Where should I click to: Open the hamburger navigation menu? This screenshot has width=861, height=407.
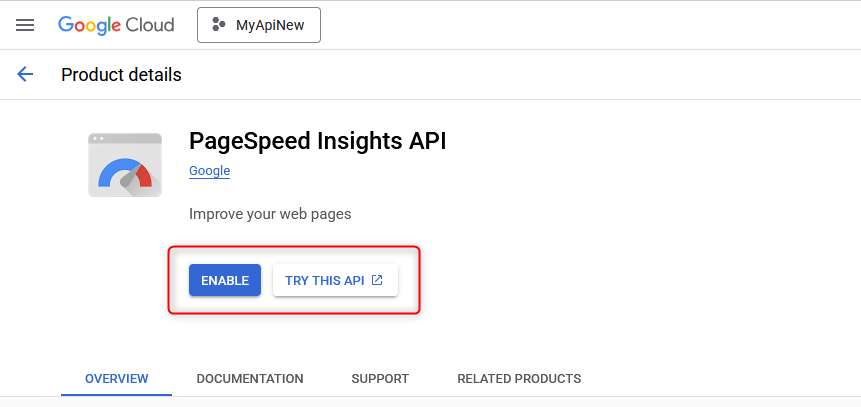tap(25, 25)
